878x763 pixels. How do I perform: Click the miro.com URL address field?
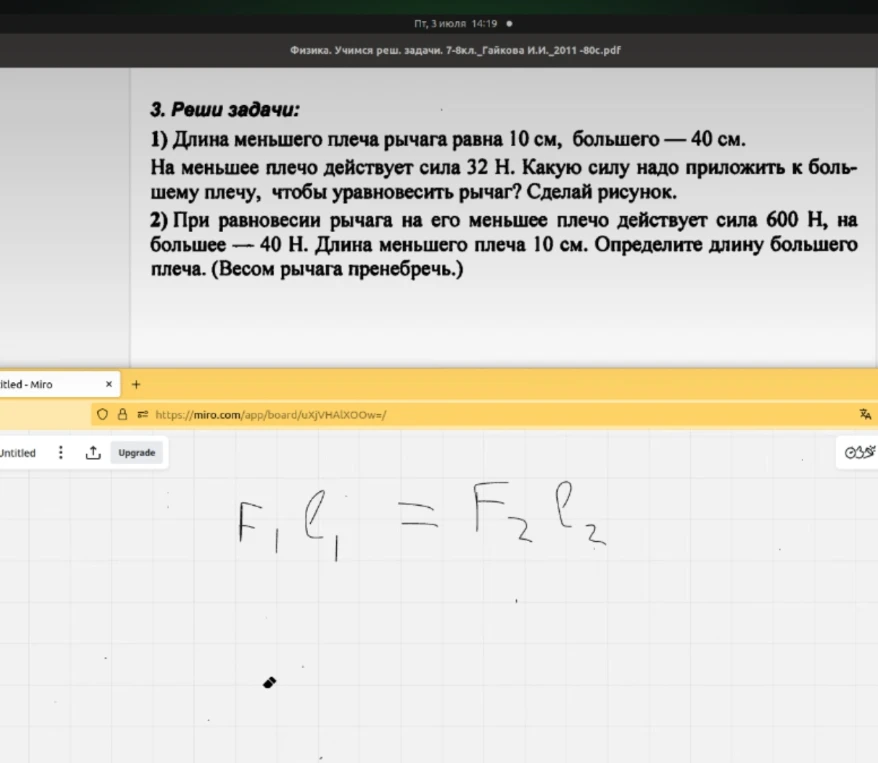pos(271,415)
